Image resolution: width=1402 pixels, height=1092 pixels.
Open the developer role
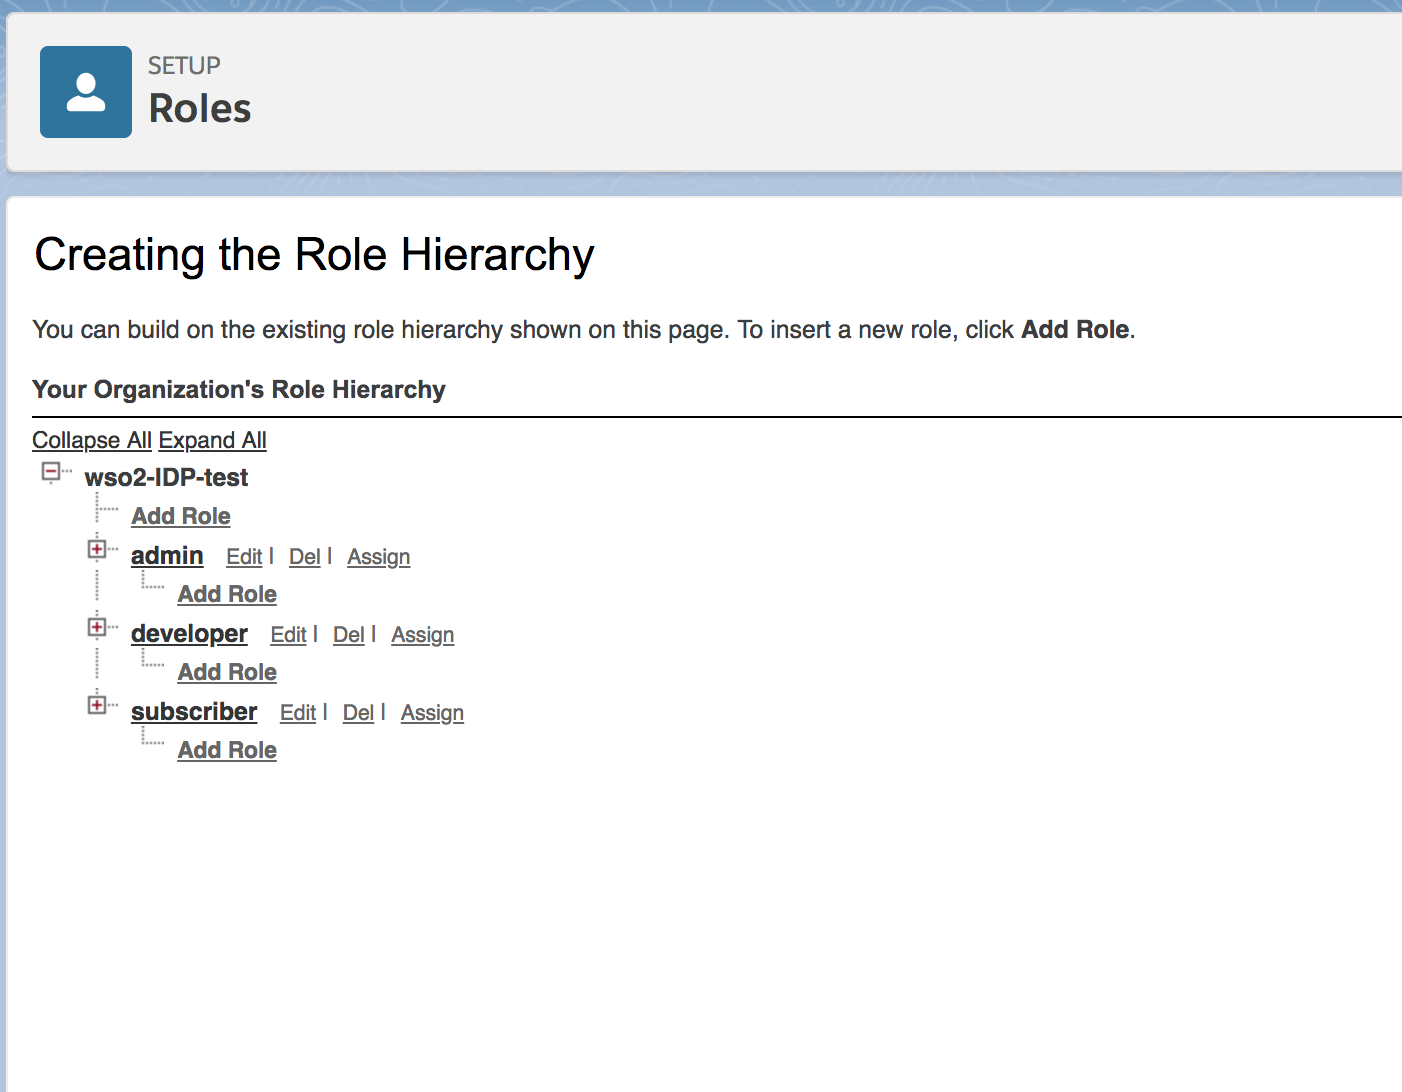189,634
